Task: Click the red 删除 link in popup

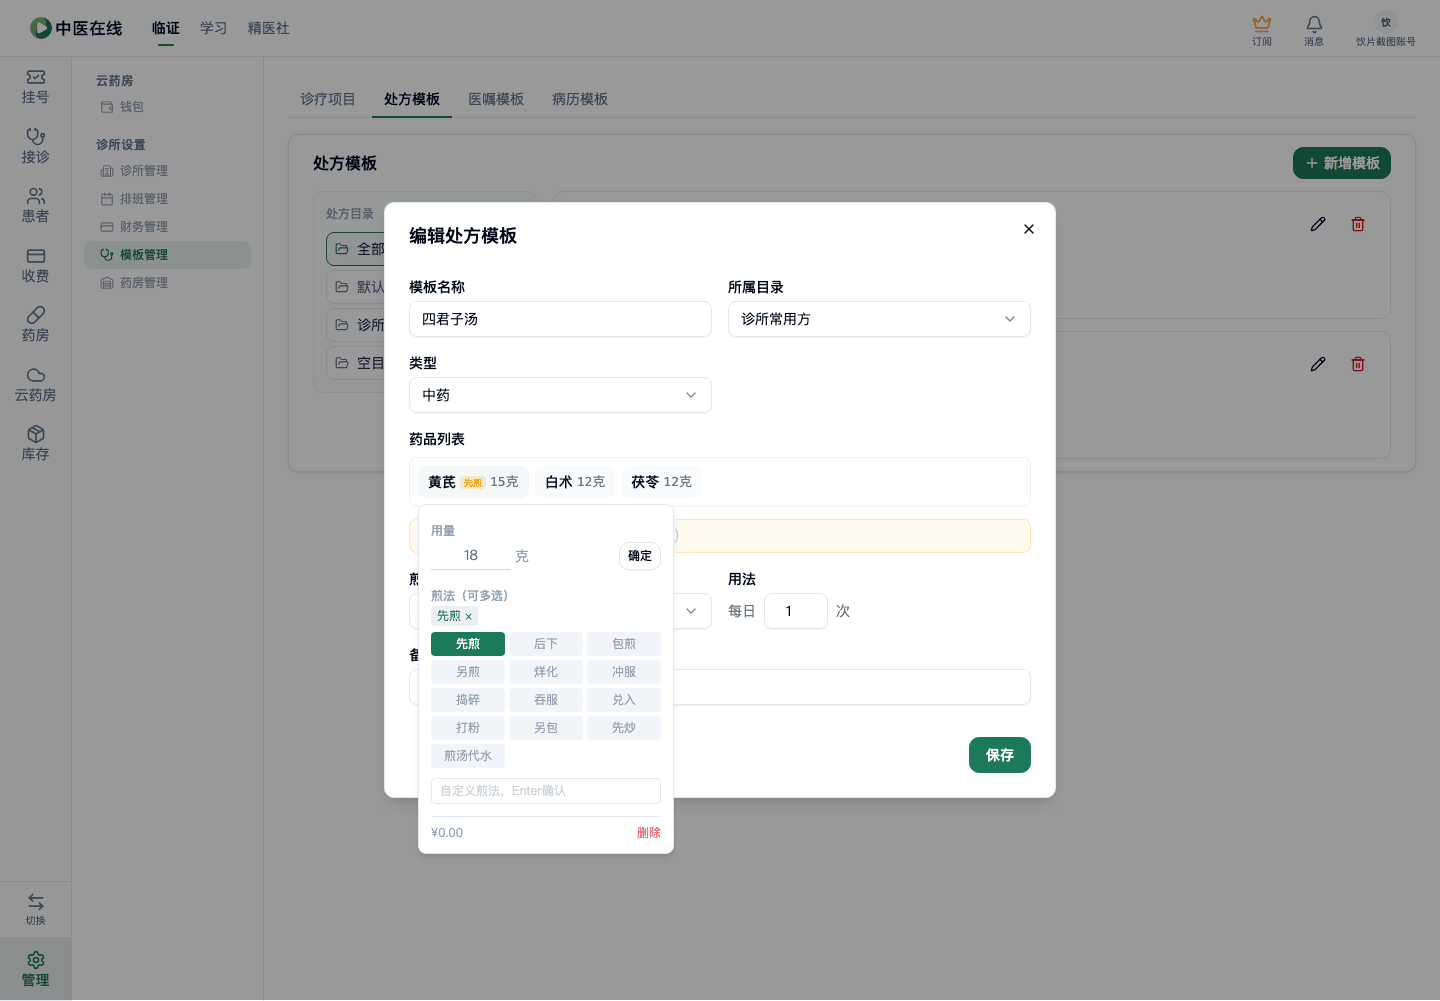Action: pyautogui.click(x=649, y=833)
